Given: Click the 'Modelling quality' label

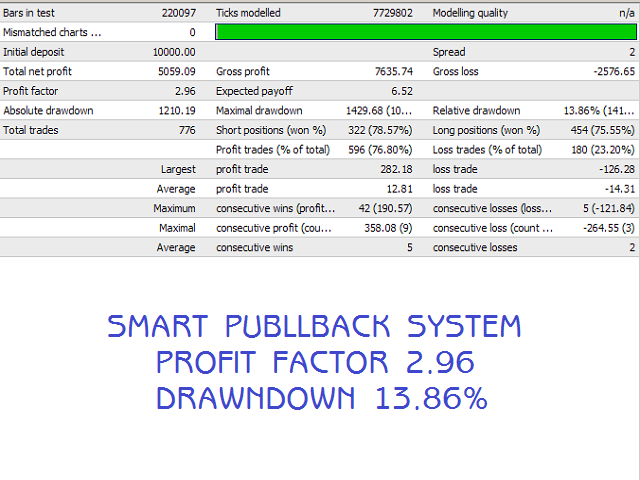Looking at the screenshot, I should click(470, 13).
